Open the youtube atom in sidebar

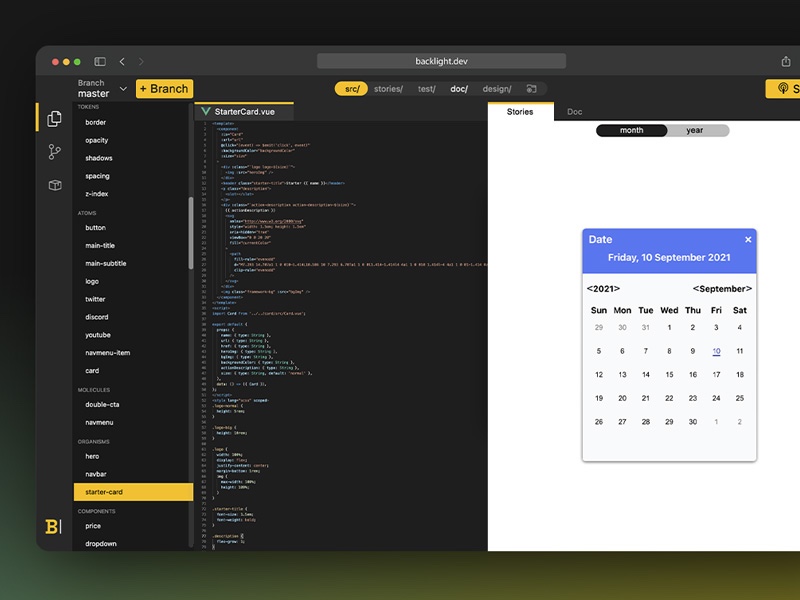point(97,335)
